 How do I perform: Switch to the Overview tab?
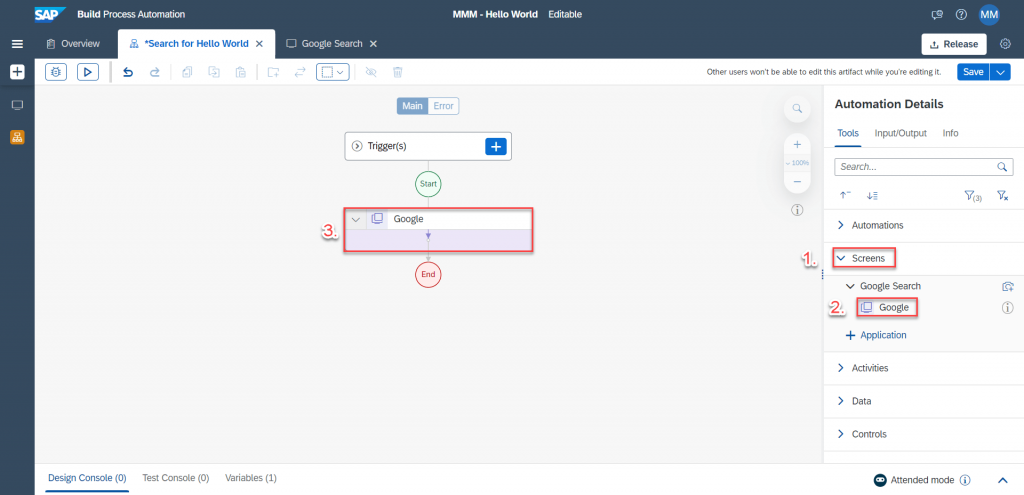pos(72,44)
